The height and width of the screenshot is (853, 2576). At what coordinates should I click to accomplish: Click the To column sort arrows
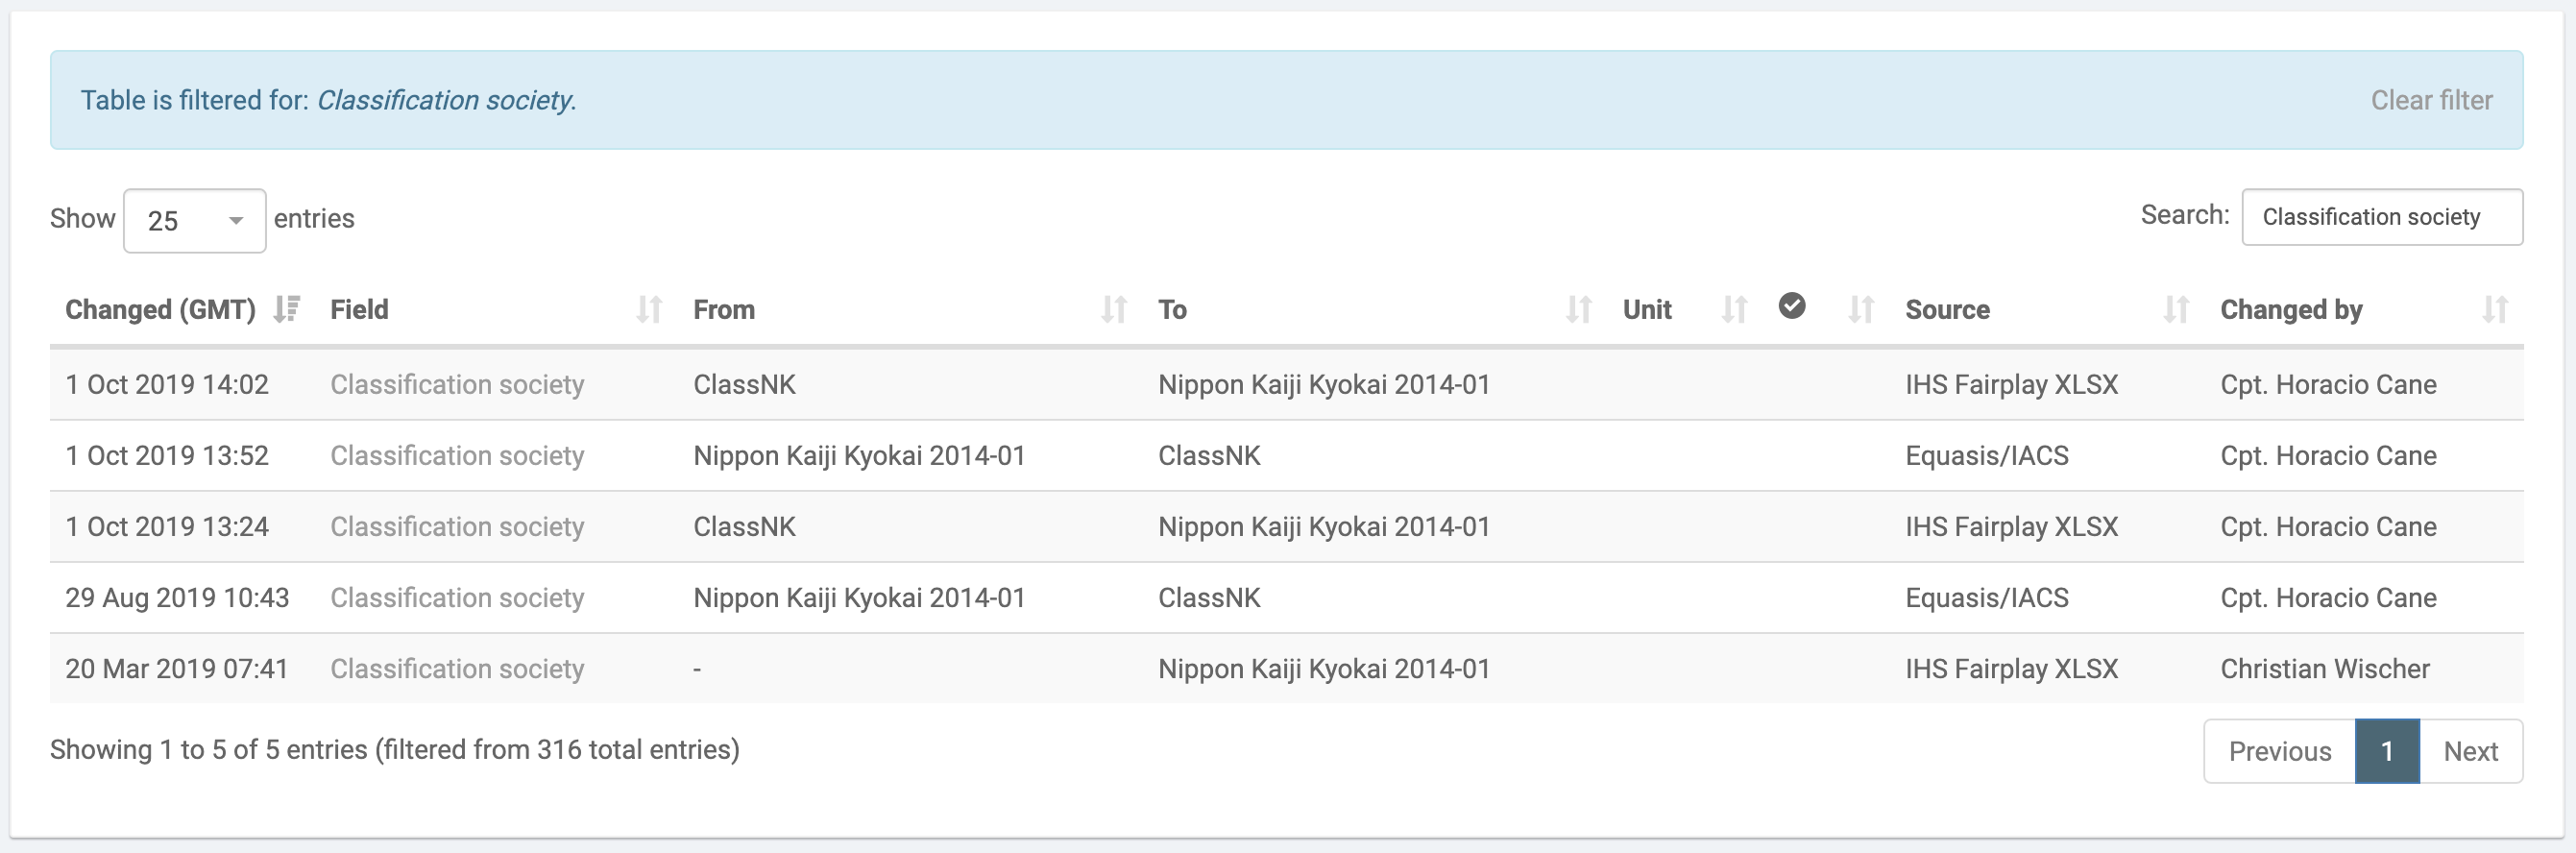click(x=1578, y=310)
